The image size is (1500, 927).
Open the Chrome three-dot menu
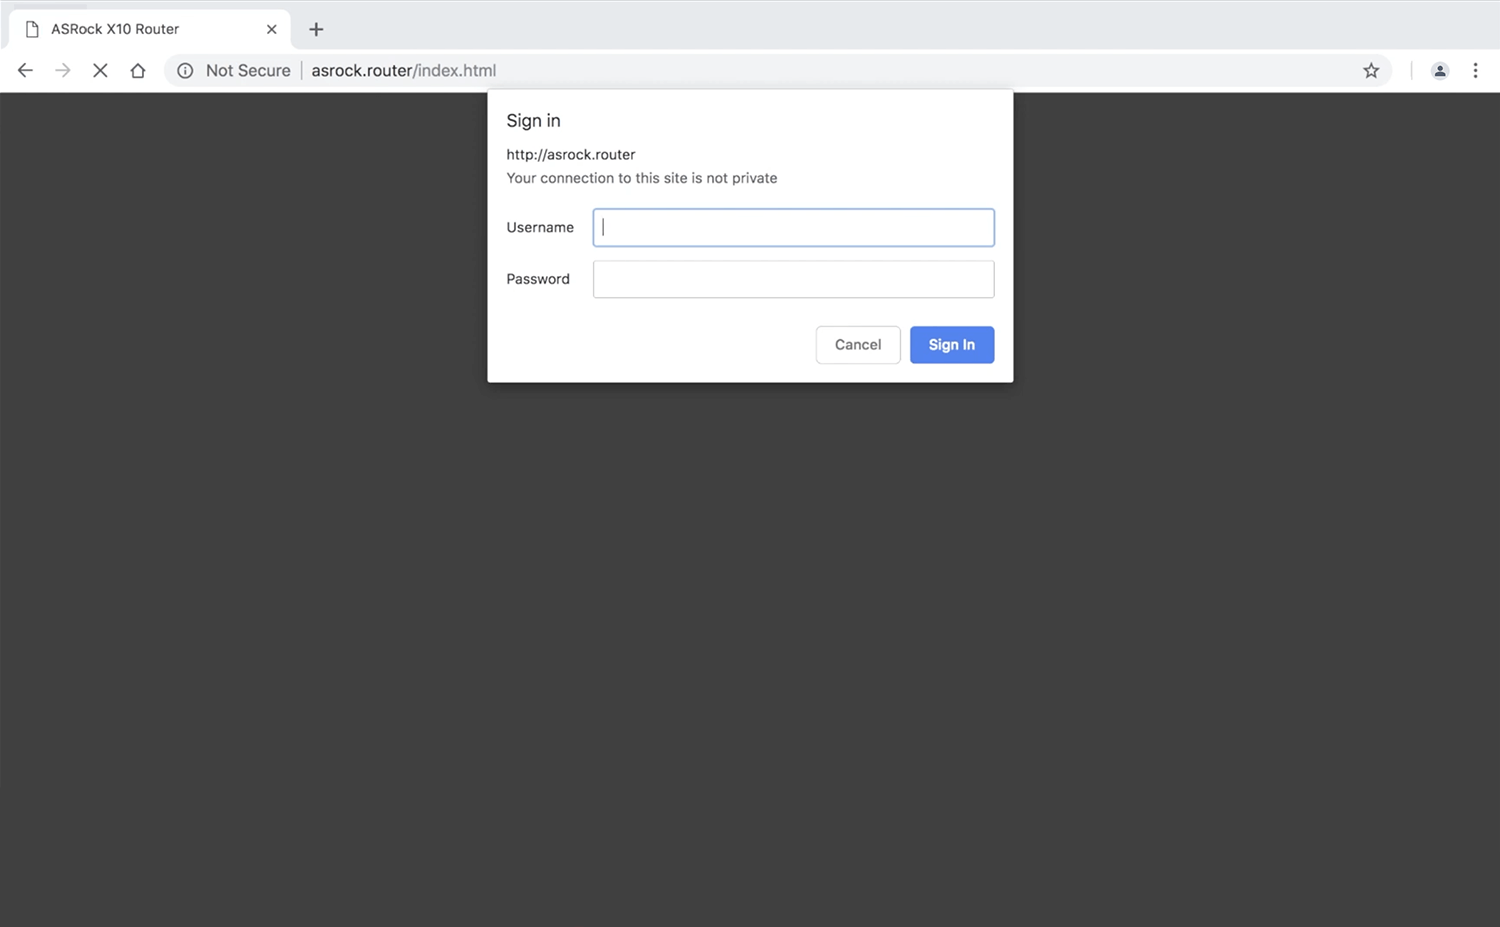pyautogui.click(x=1475, y=70)
